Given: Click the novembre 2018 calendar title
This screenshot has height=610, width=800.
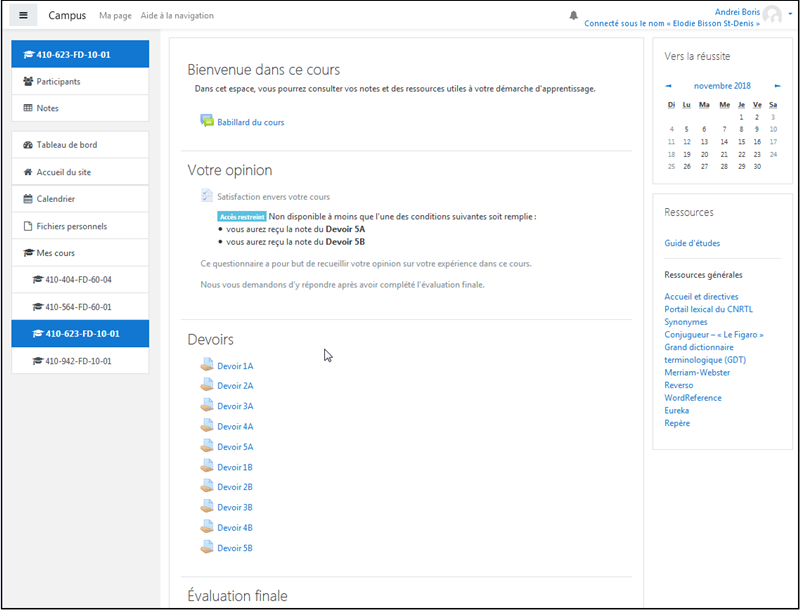Looking at the screenshot, I should pos(721,86).
